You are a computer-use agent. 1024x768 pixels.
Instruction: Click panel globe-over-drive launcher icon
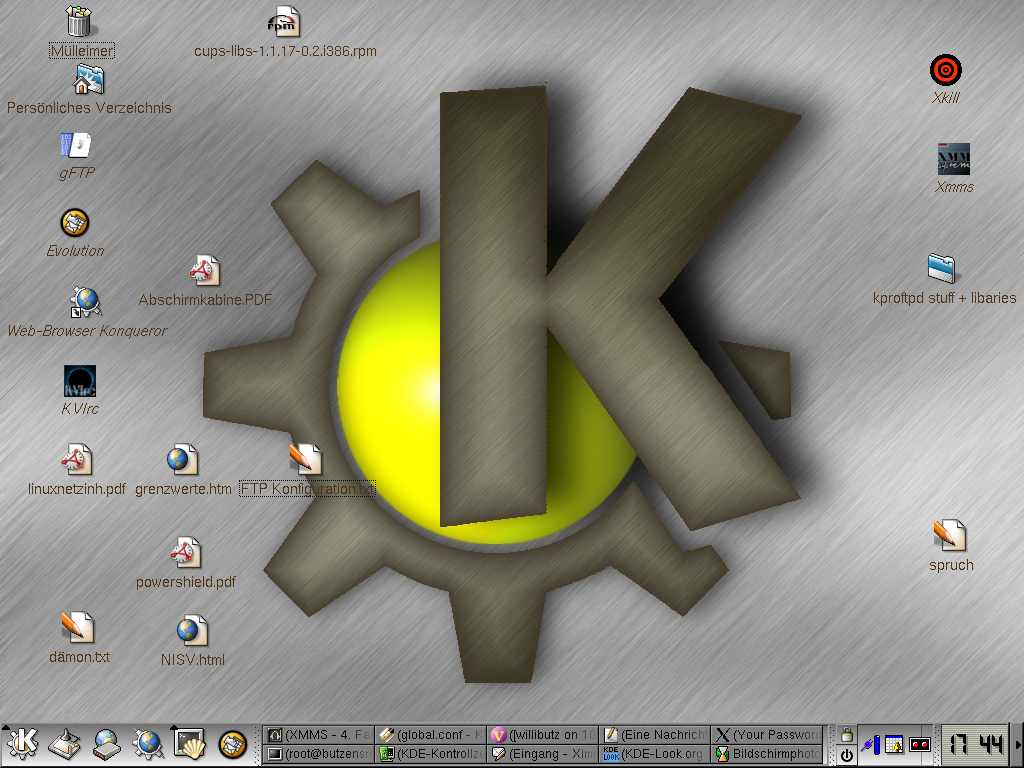(x=106, y=744)
